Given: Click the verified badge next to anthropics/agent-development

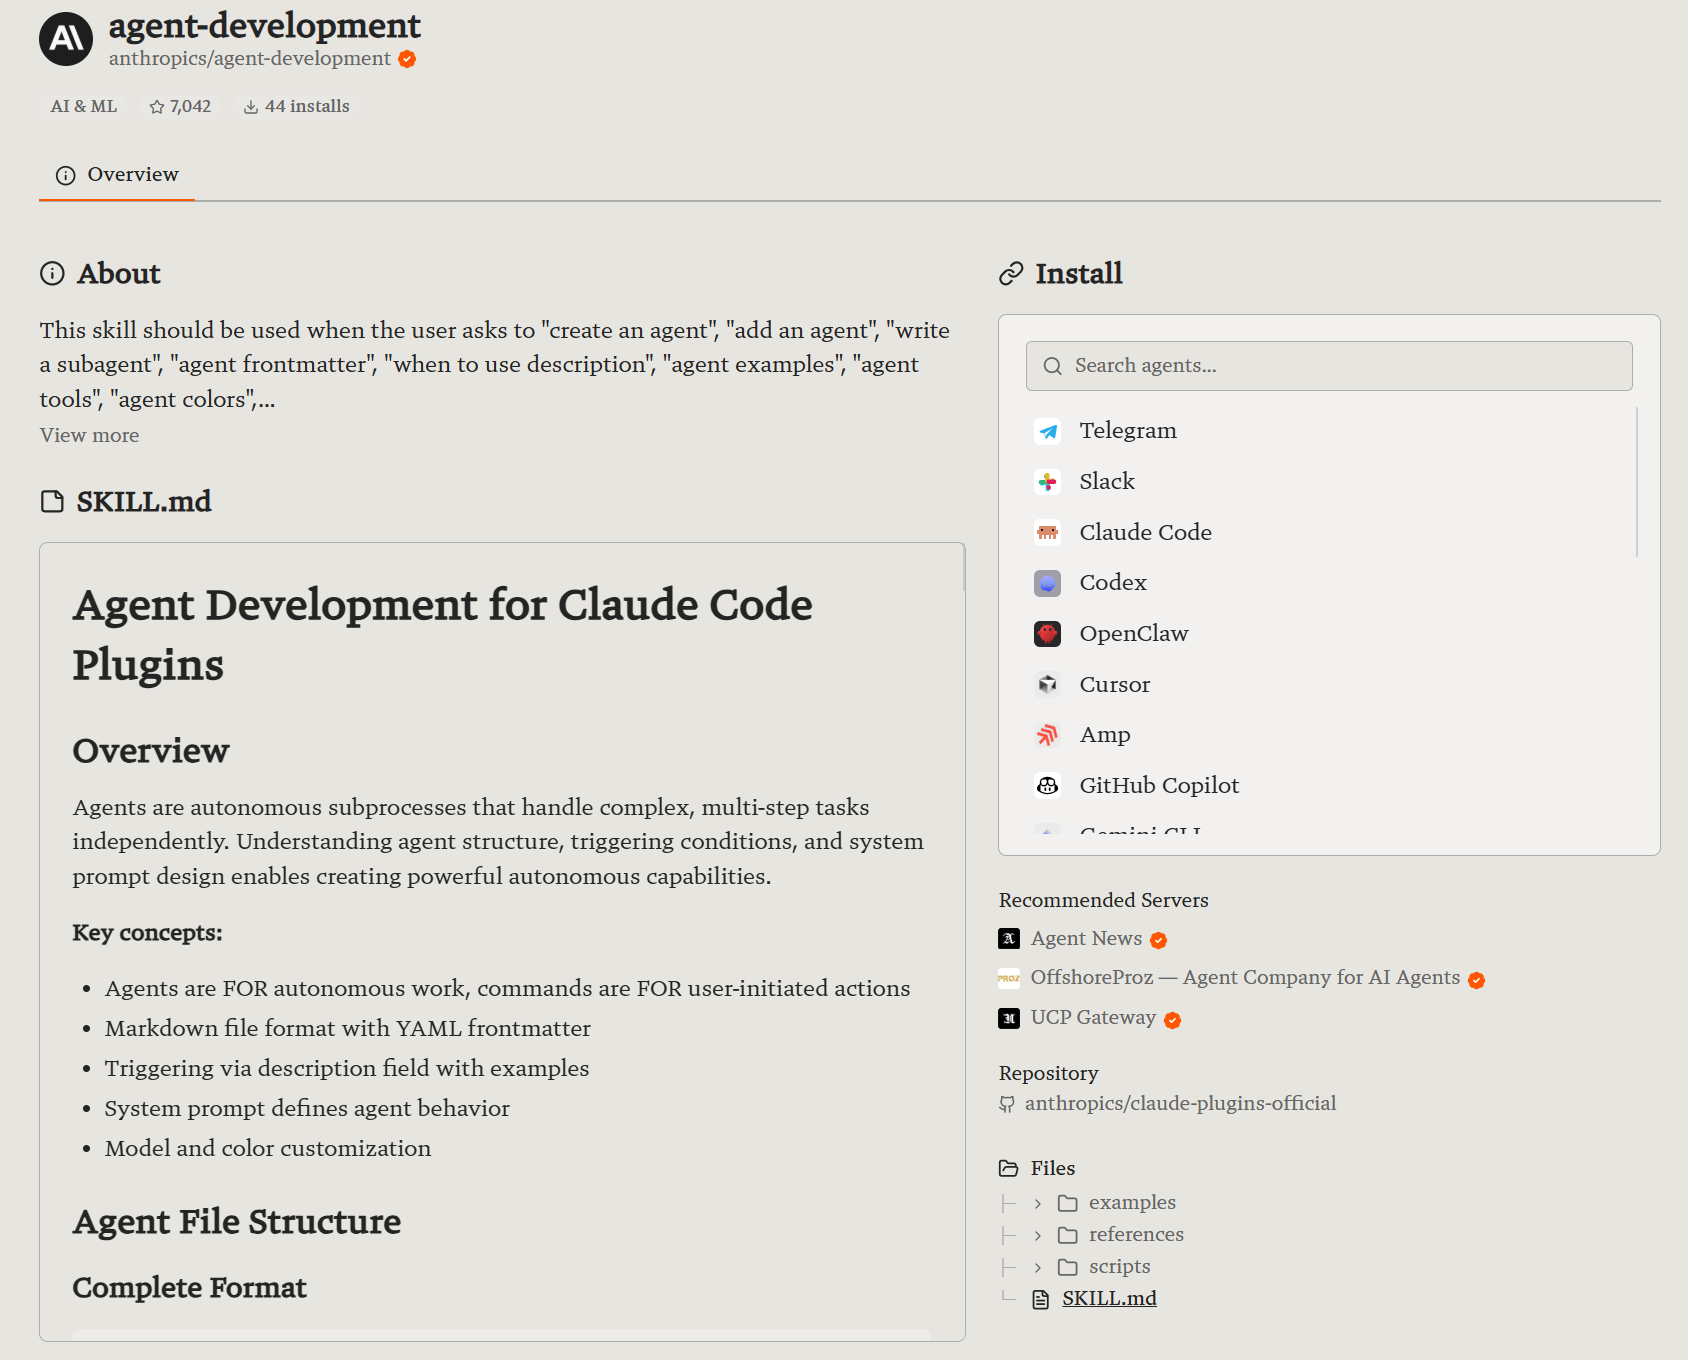Looking at the screenshot, I should click(407, 59).
